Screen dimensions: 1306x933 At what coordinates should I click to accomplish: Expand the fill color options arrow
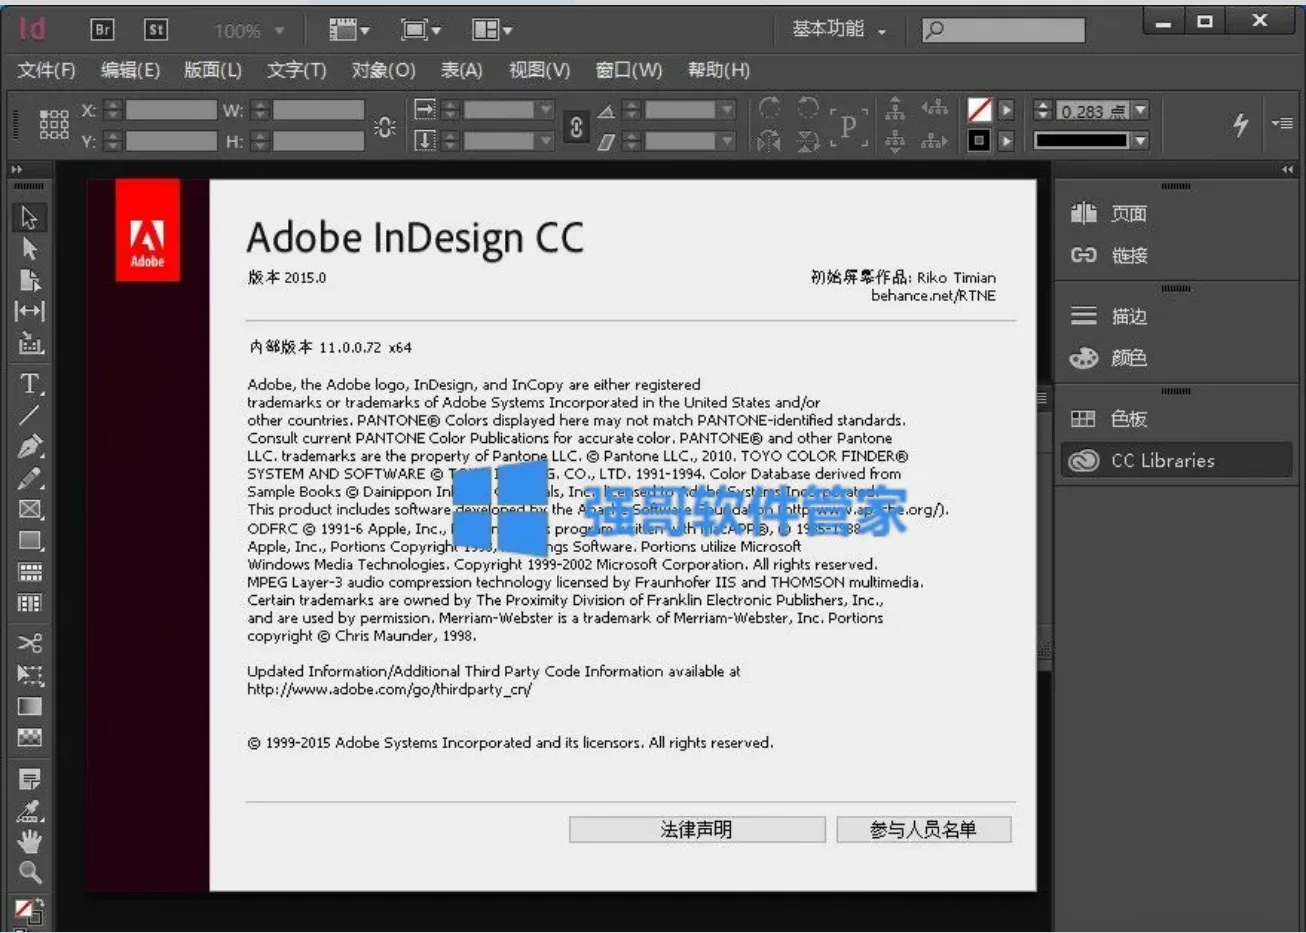pyautogui.click(x=1007, y=110)
